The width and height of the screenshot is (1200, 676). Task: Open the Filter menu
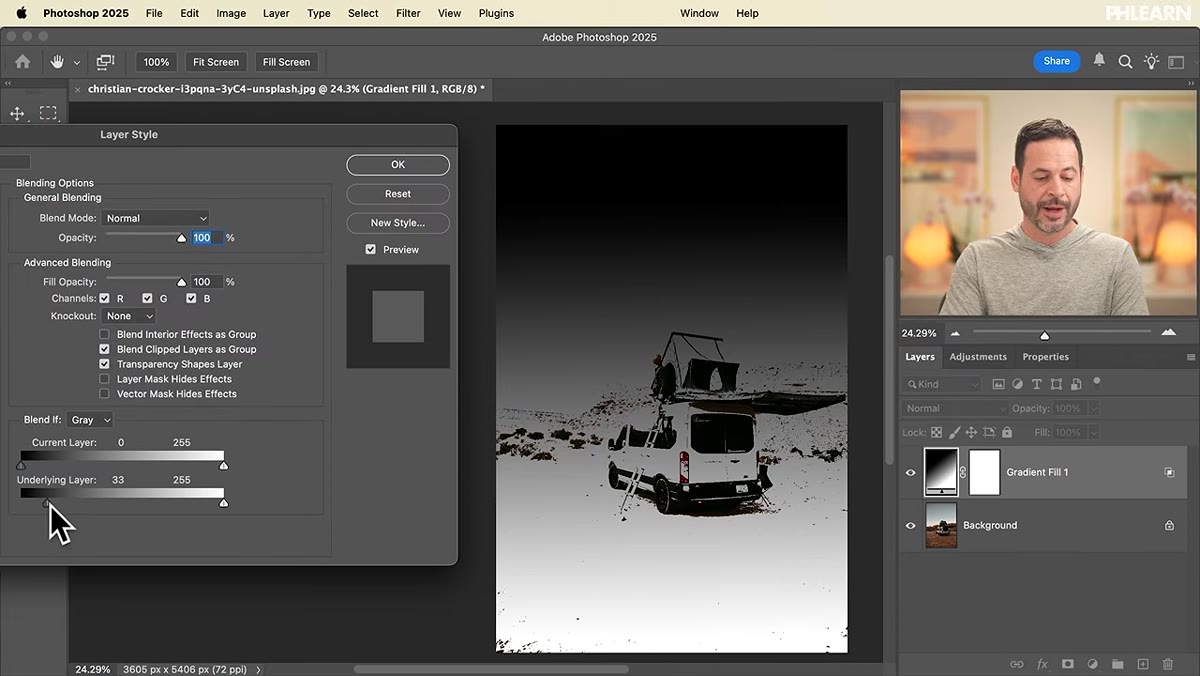pos(408,13)
